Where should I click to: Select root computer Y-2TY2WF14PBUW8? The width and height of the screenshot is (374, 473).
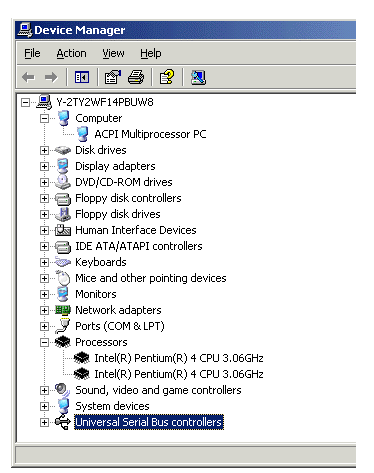105,102
